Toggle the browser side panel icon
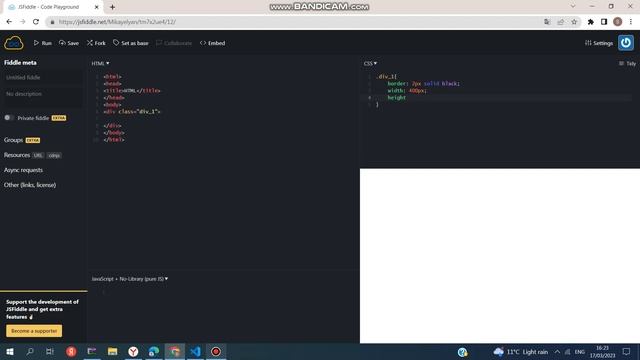Viewport: 640px width, 360px height. 604,22
